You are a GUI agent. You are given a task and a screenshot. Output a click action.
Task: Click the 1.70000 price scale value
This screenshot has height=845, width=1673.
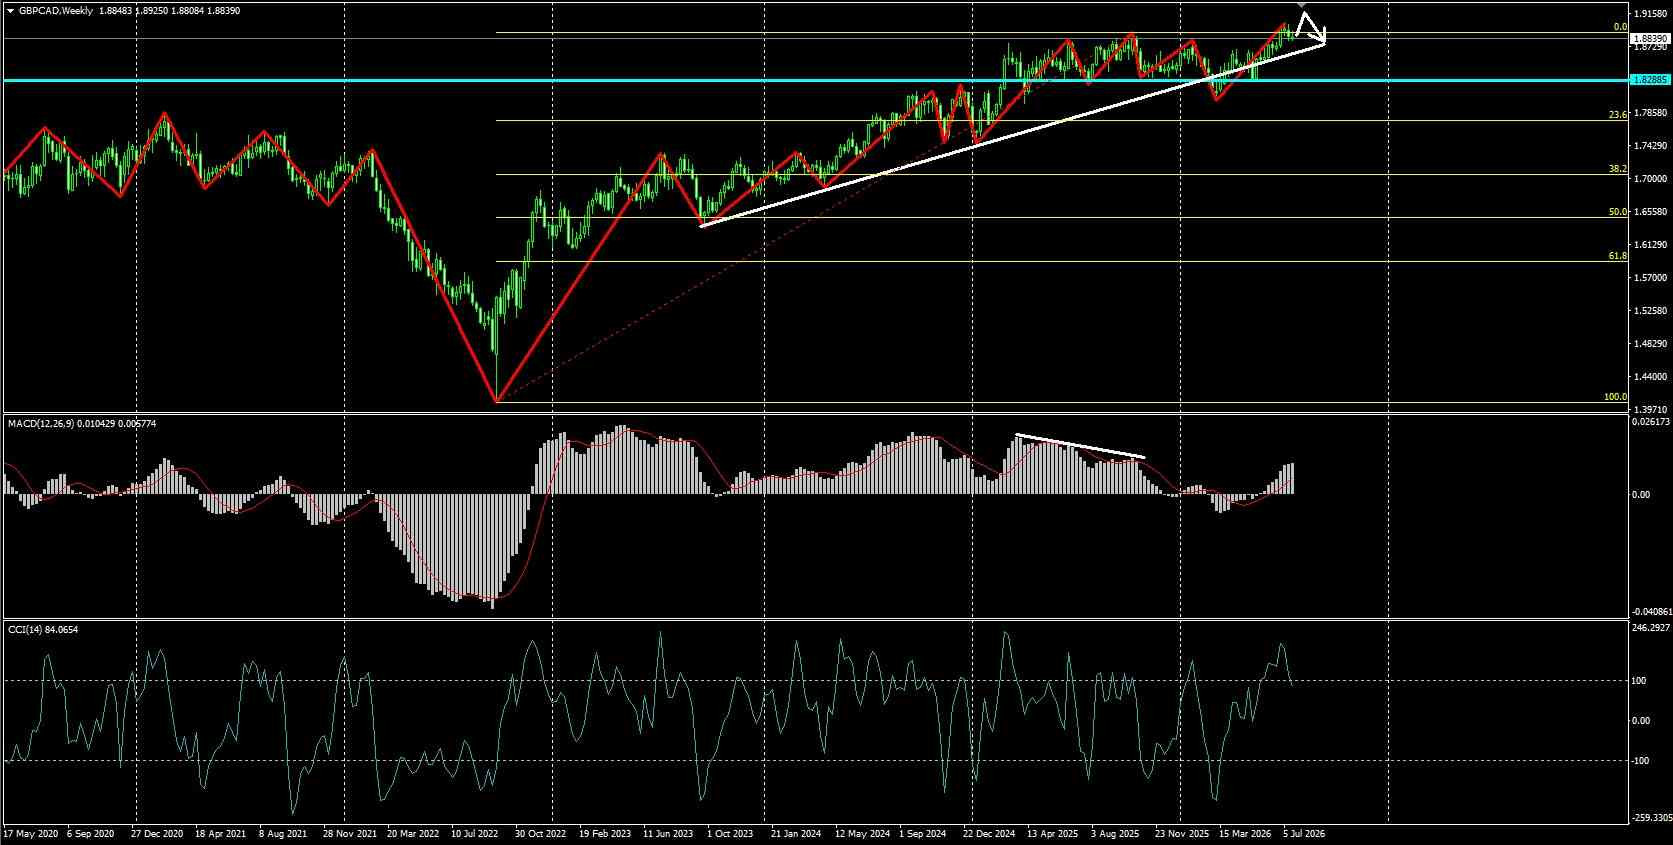[x=1650, y=179]
